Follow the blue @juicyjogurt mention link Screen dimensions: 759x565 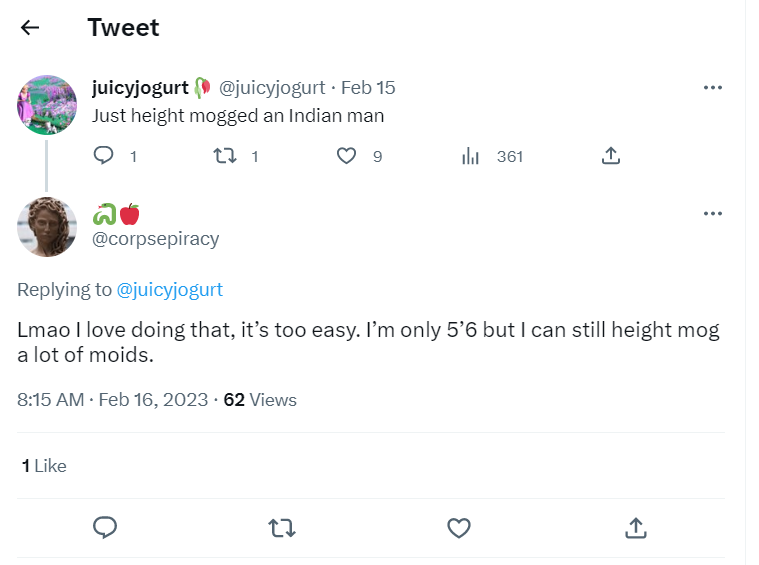169,290
